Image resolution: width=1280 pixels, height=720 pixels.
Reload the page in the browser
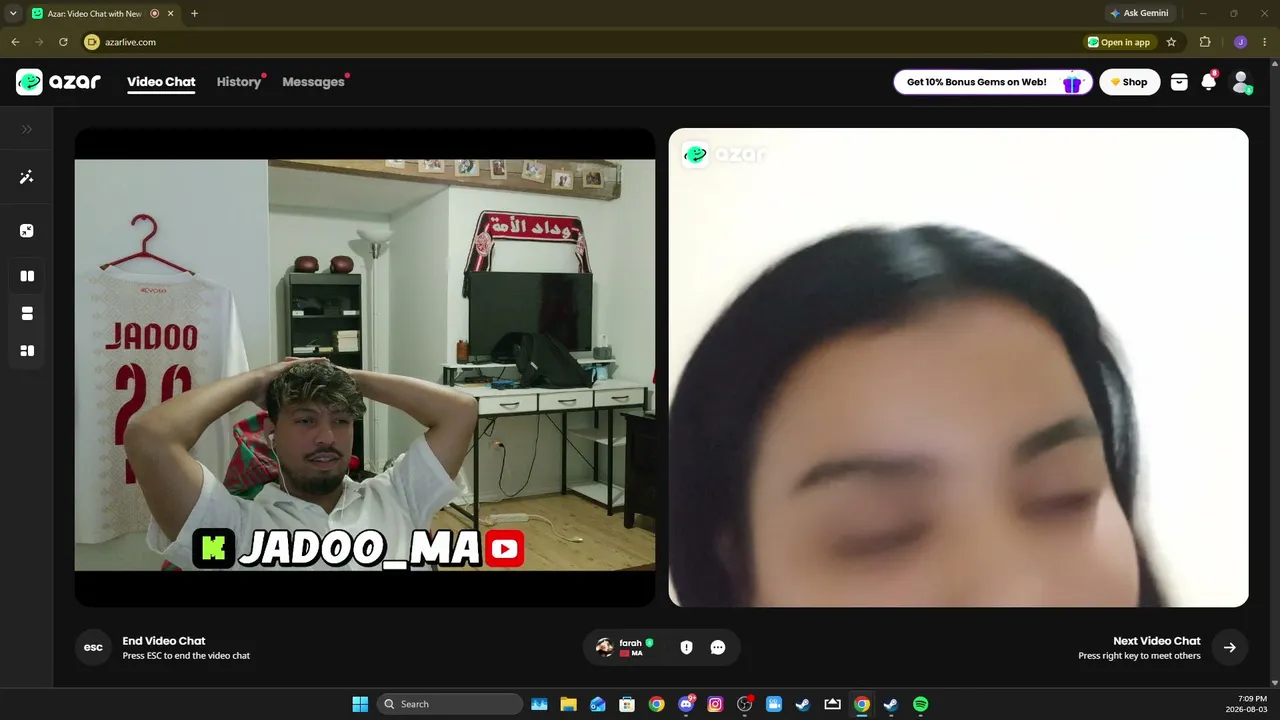[x=63, y=42]
